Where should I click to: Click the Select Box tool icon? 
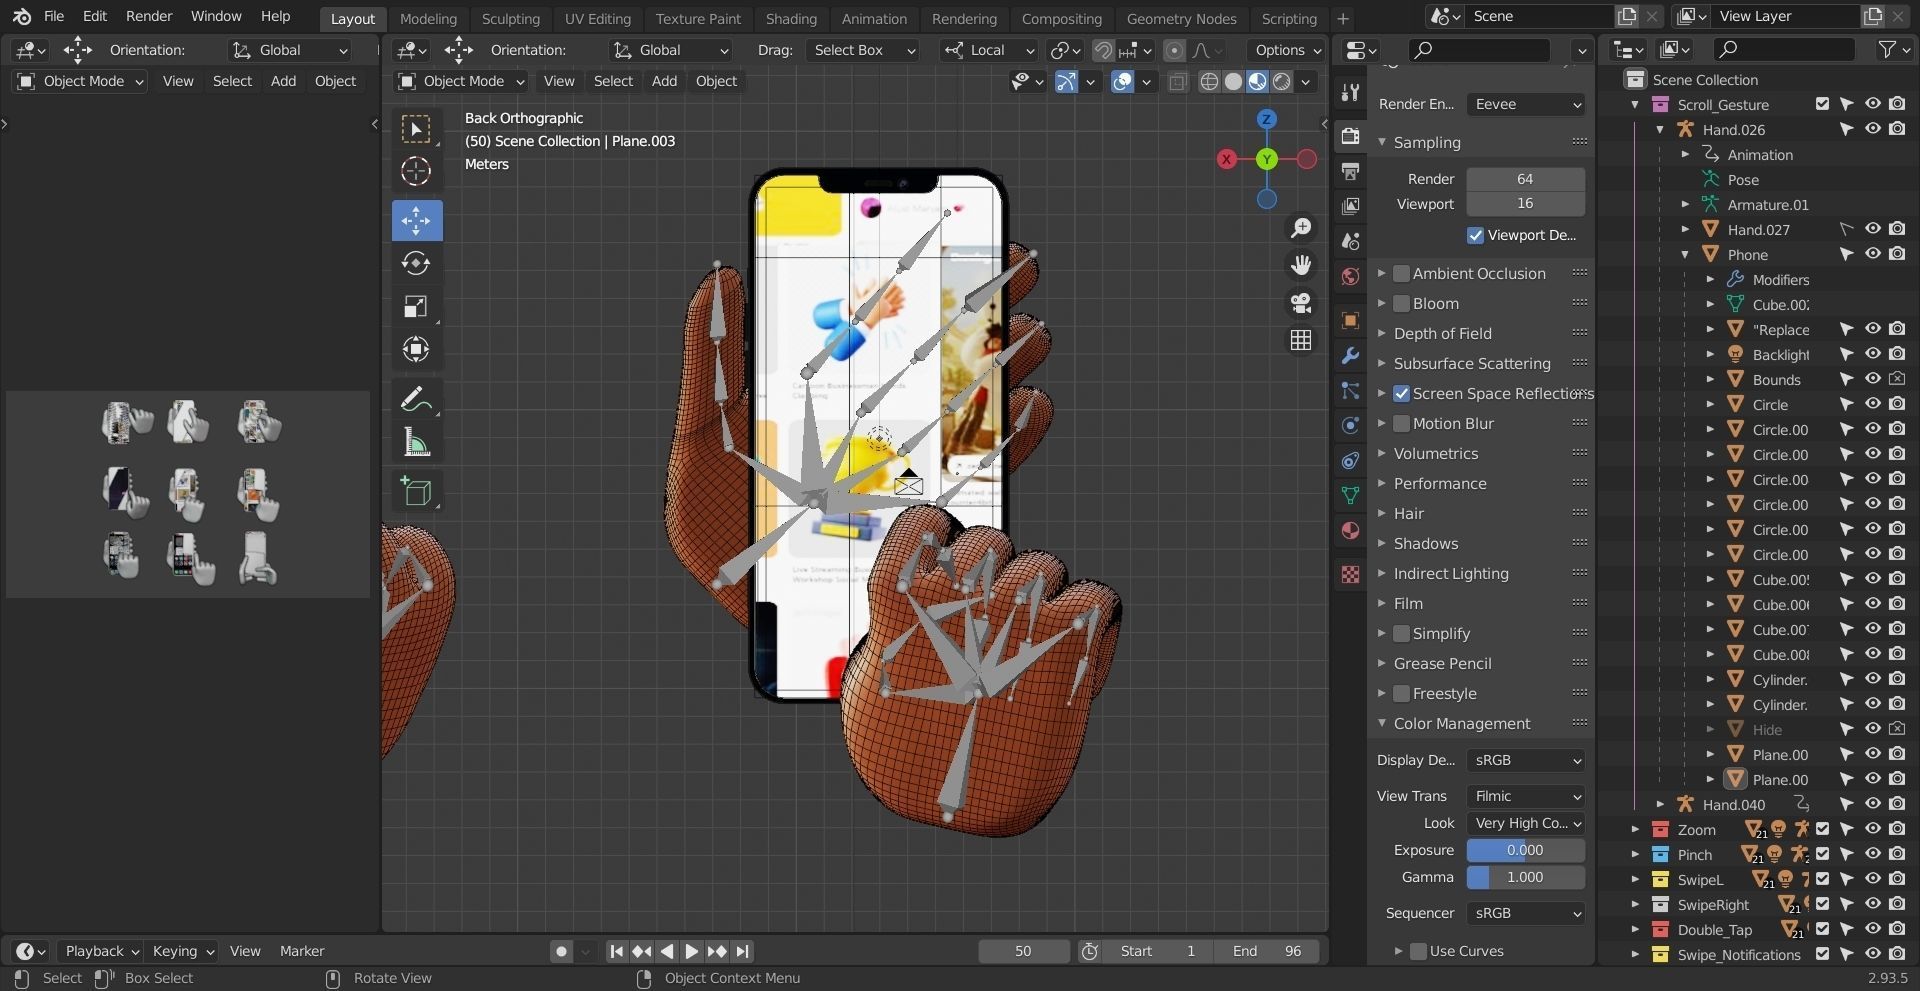pos(416,129)
